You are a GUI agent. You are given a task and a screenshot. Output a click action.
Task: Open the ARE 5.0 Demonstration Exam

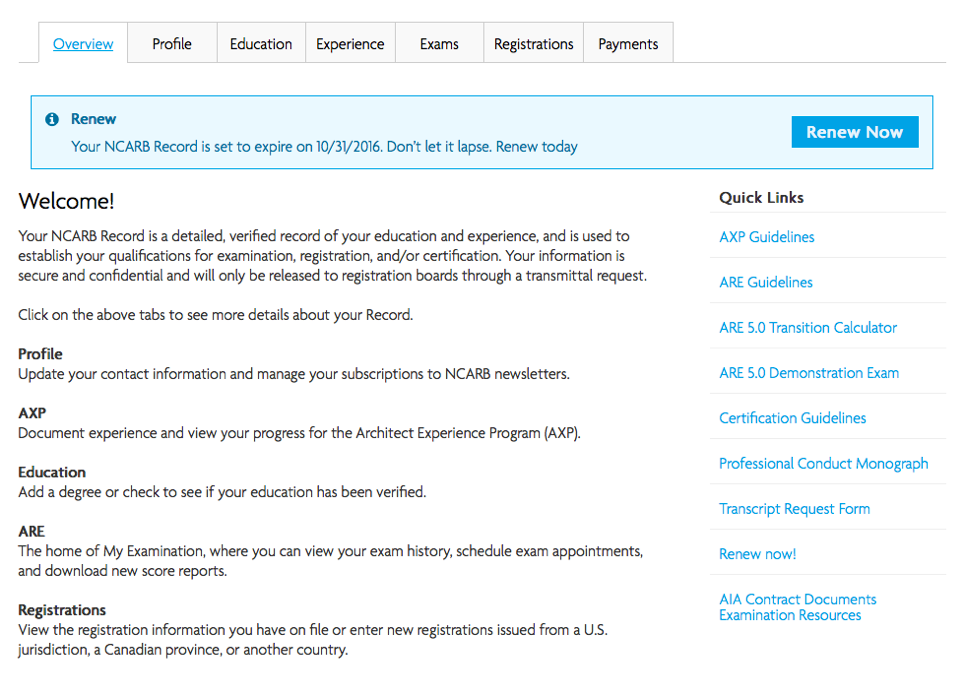click(x=808, y=372)
